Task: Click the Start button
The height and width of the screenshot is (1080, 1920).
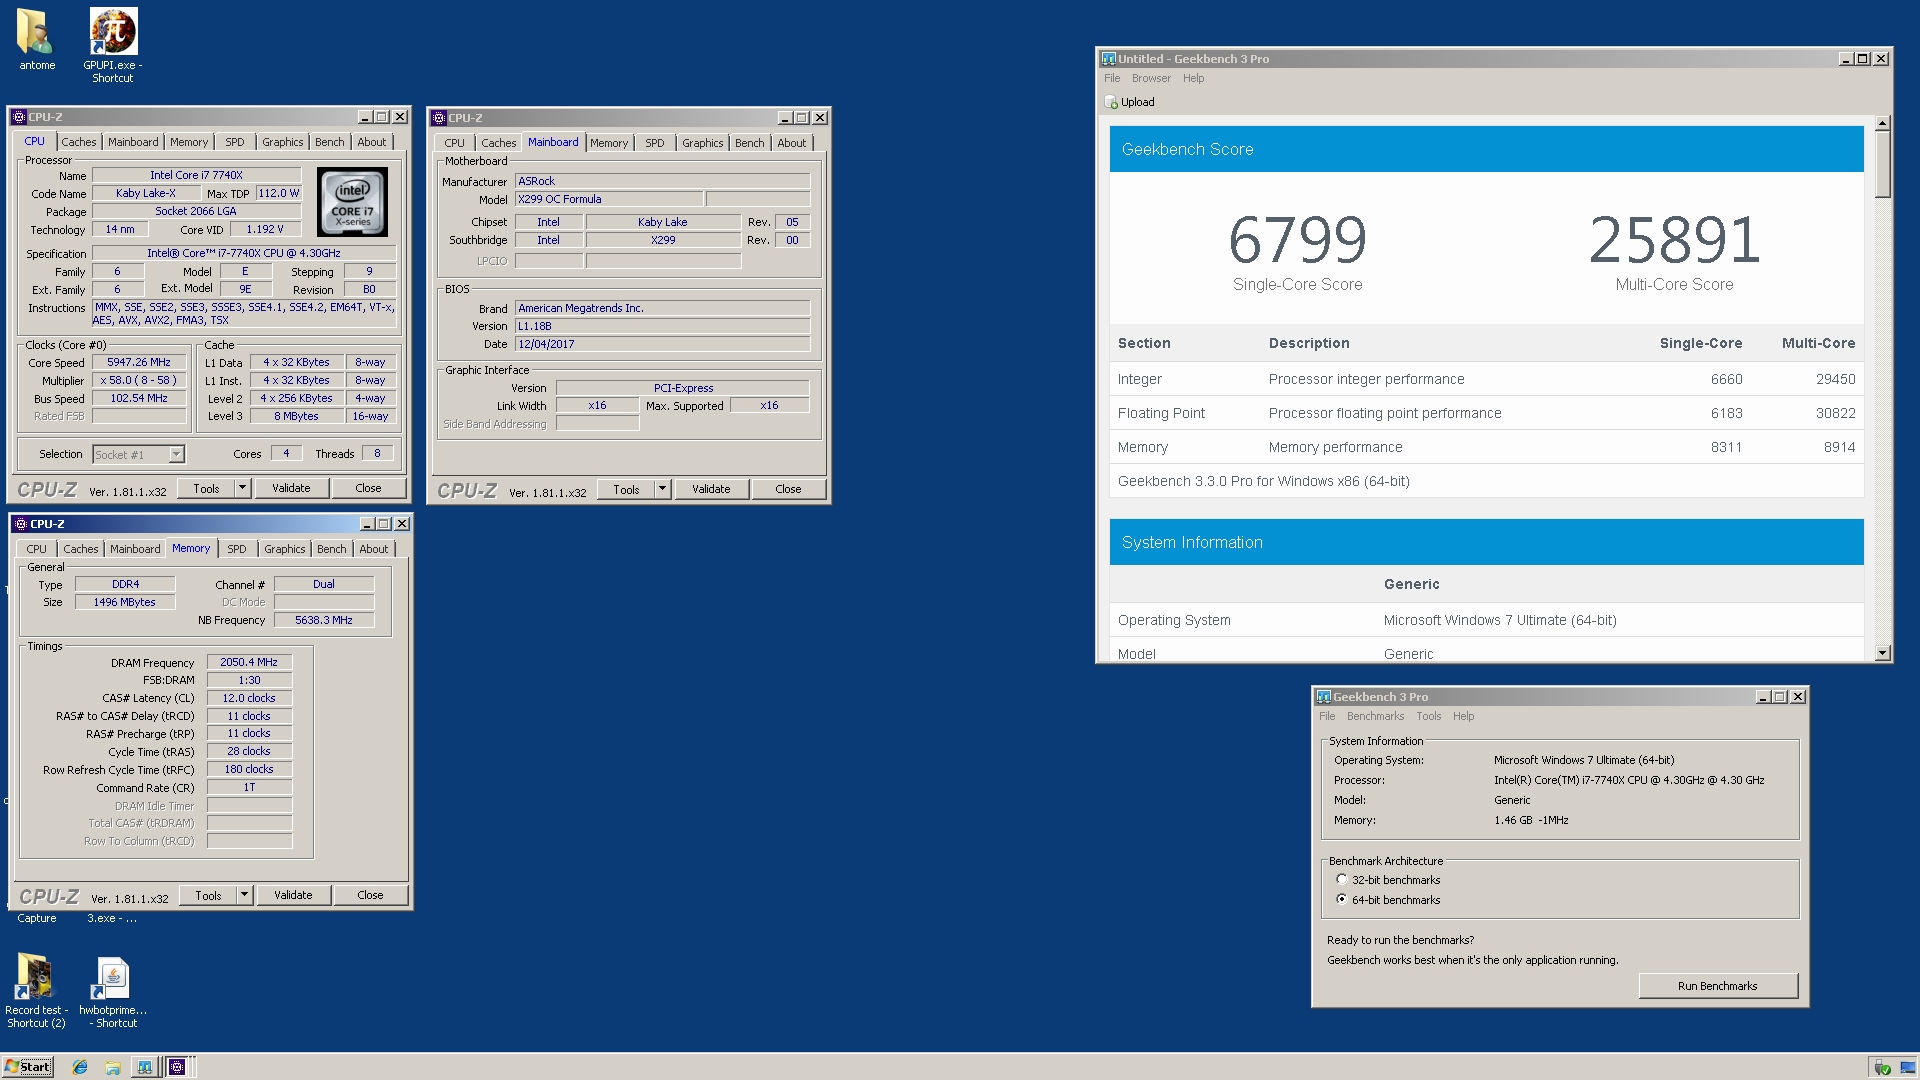Action: [27, 1067]
